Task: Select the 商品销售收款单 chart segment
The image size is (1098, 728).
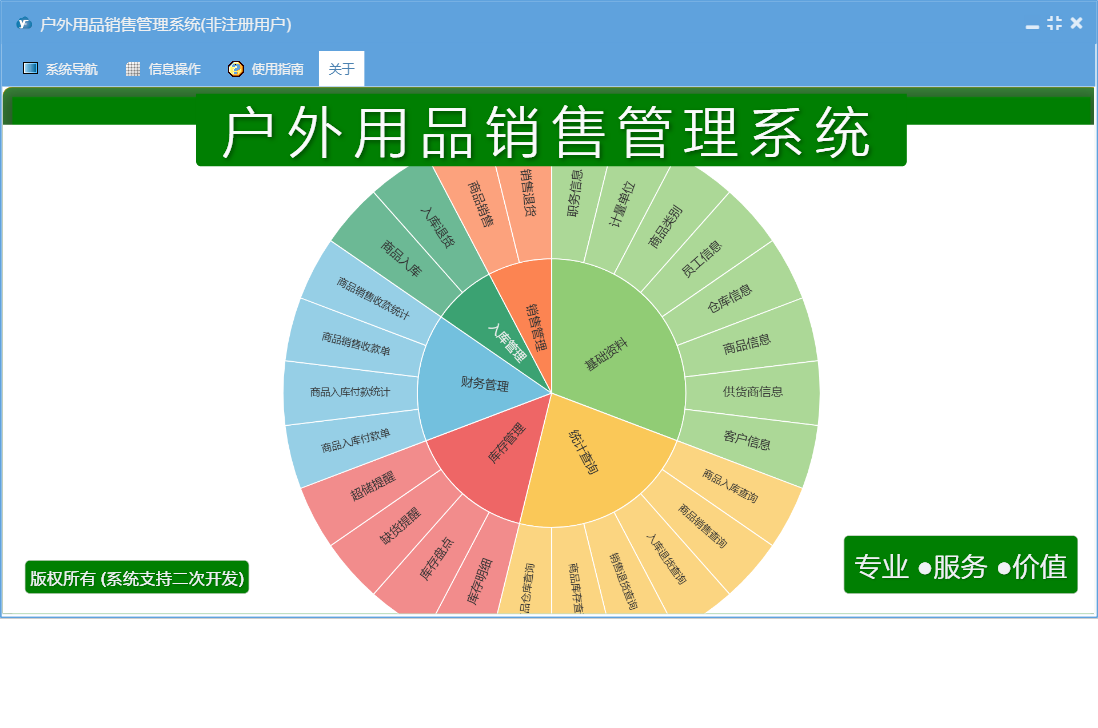Action: click(x=356, y=344)
